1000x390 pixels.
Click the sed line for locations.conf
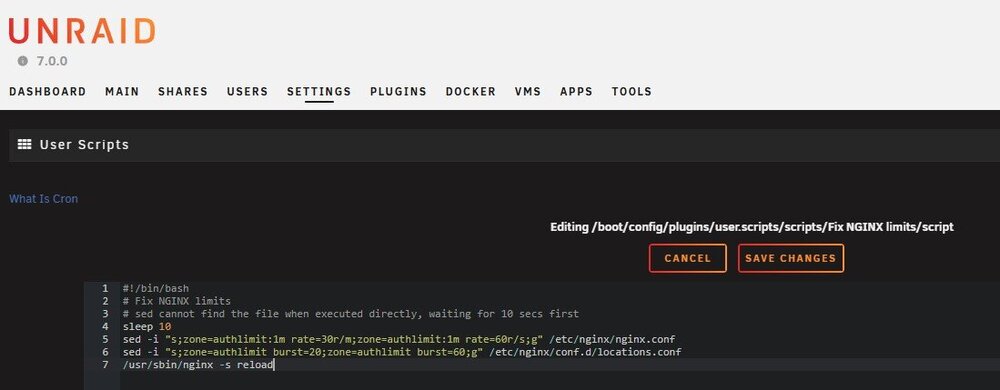(402, 352)
